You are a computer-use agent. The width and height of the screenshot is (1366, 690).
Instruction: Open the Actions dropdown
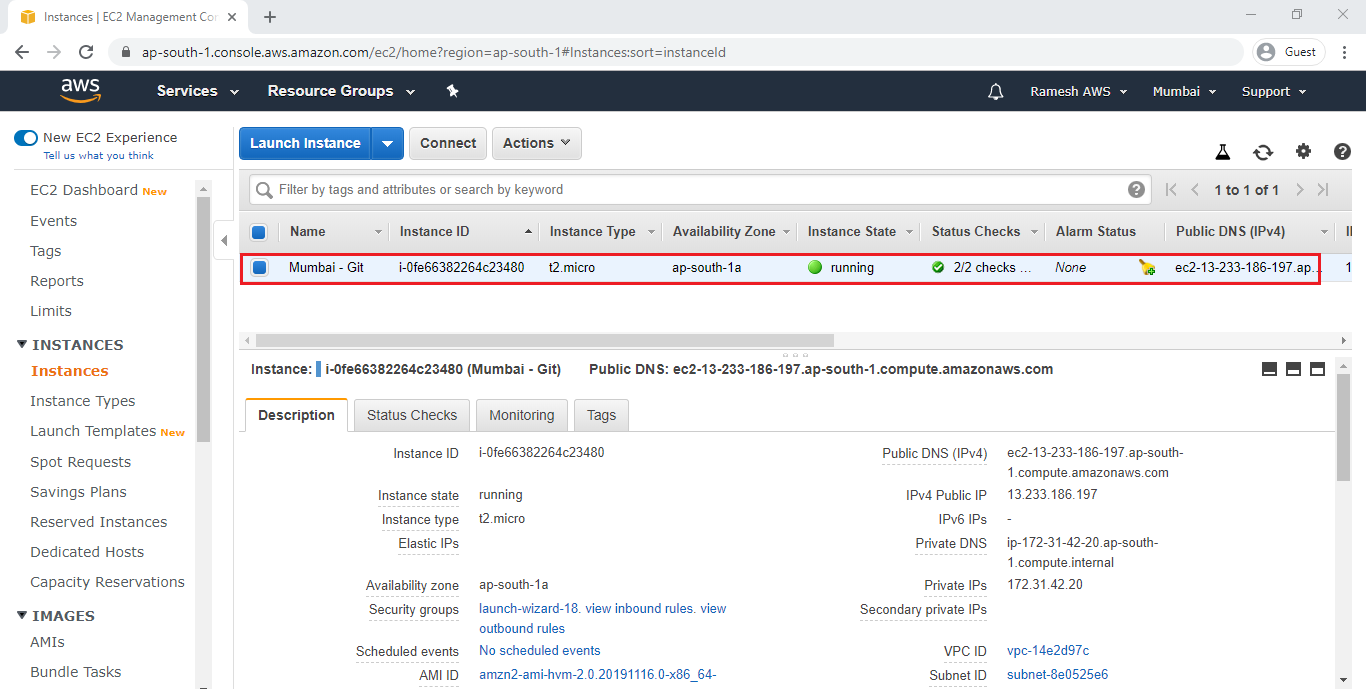(536, 143)
